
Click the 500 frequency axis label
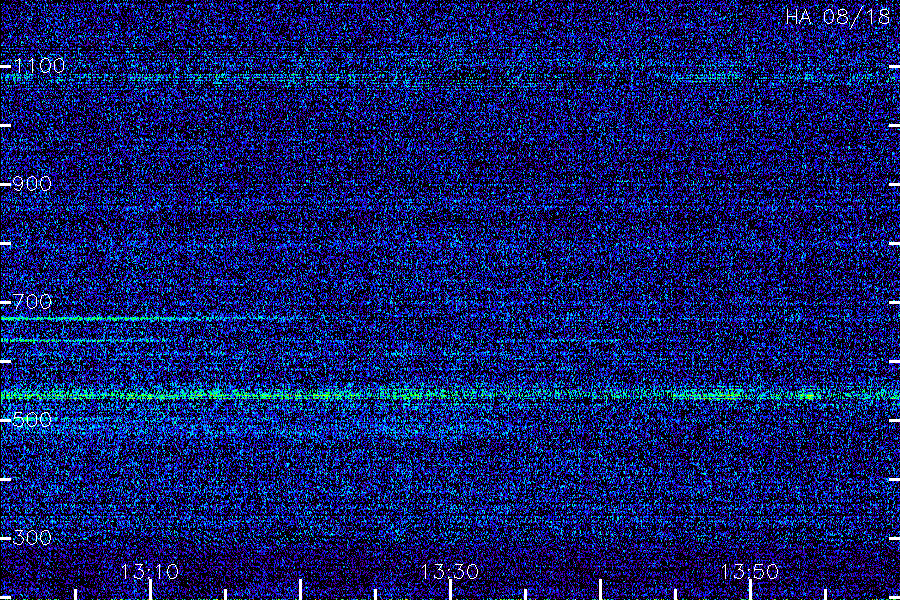point(32,420)
